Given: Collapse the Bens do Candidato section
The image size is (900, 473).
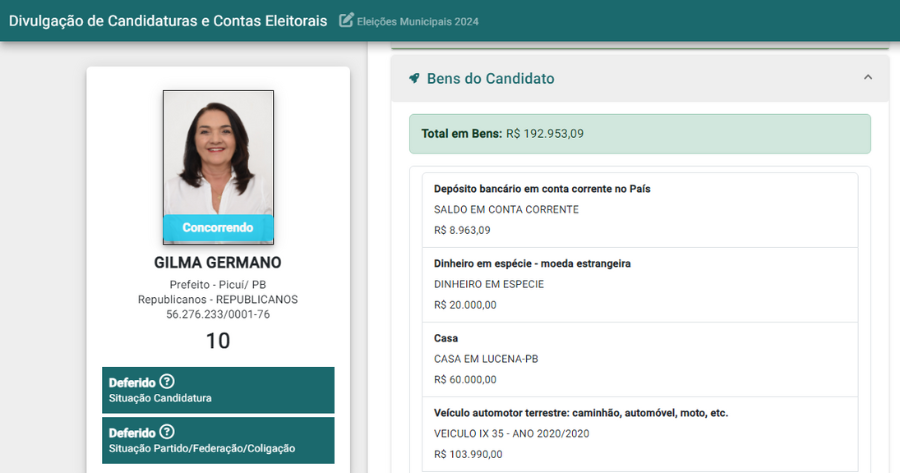Looking at the screenshot, I should click(867, 78).
